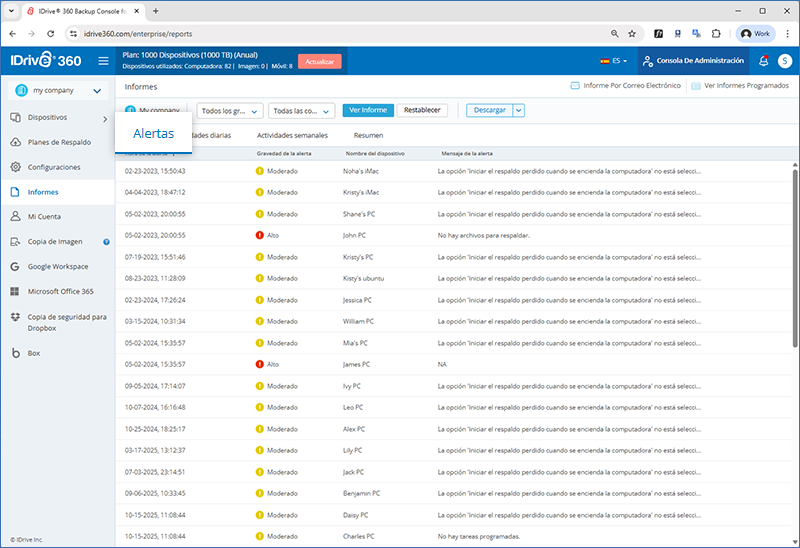Click the Box backup sidebar item

tap(34, 353)
